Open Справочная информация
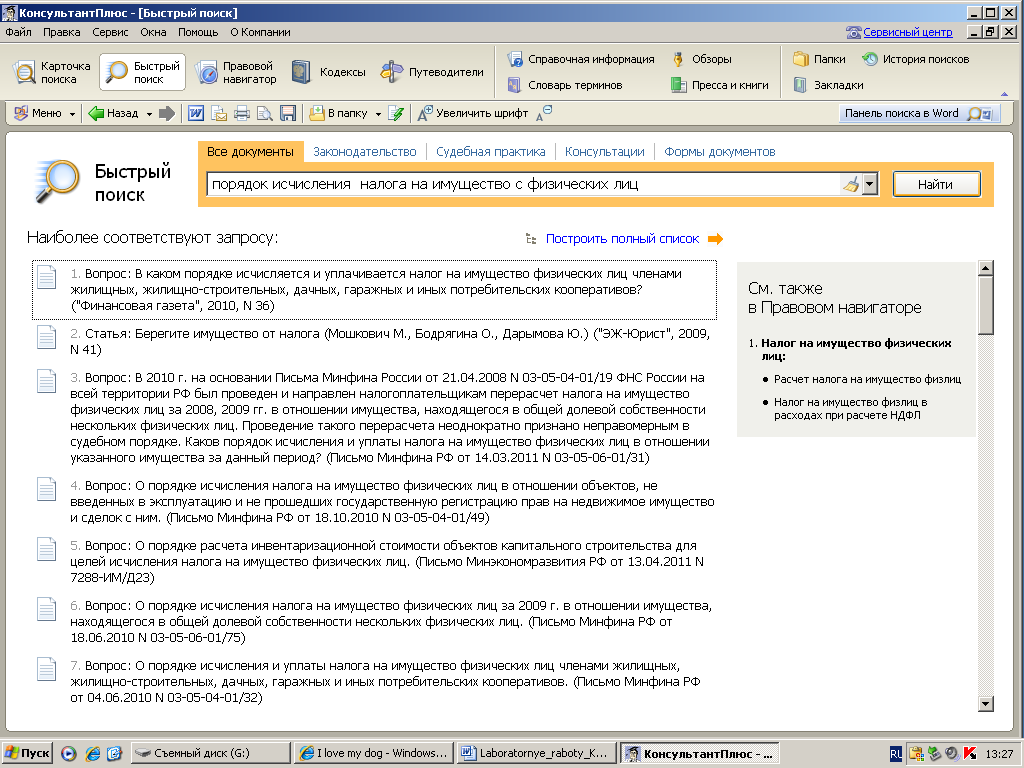This screenshot has width=1024, height=768. click(581, 59)
